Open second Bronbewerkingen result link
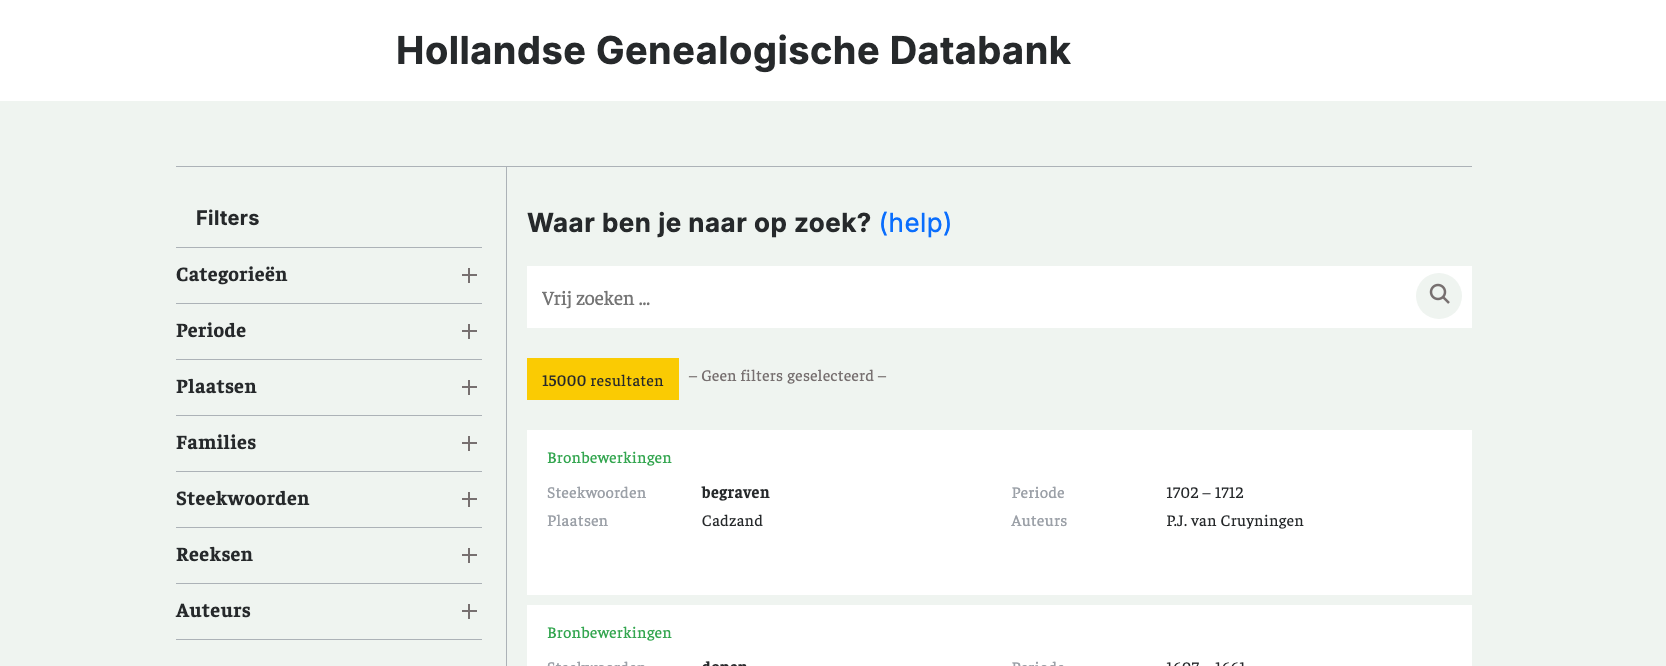1666x666 pixels. [609, 633]
